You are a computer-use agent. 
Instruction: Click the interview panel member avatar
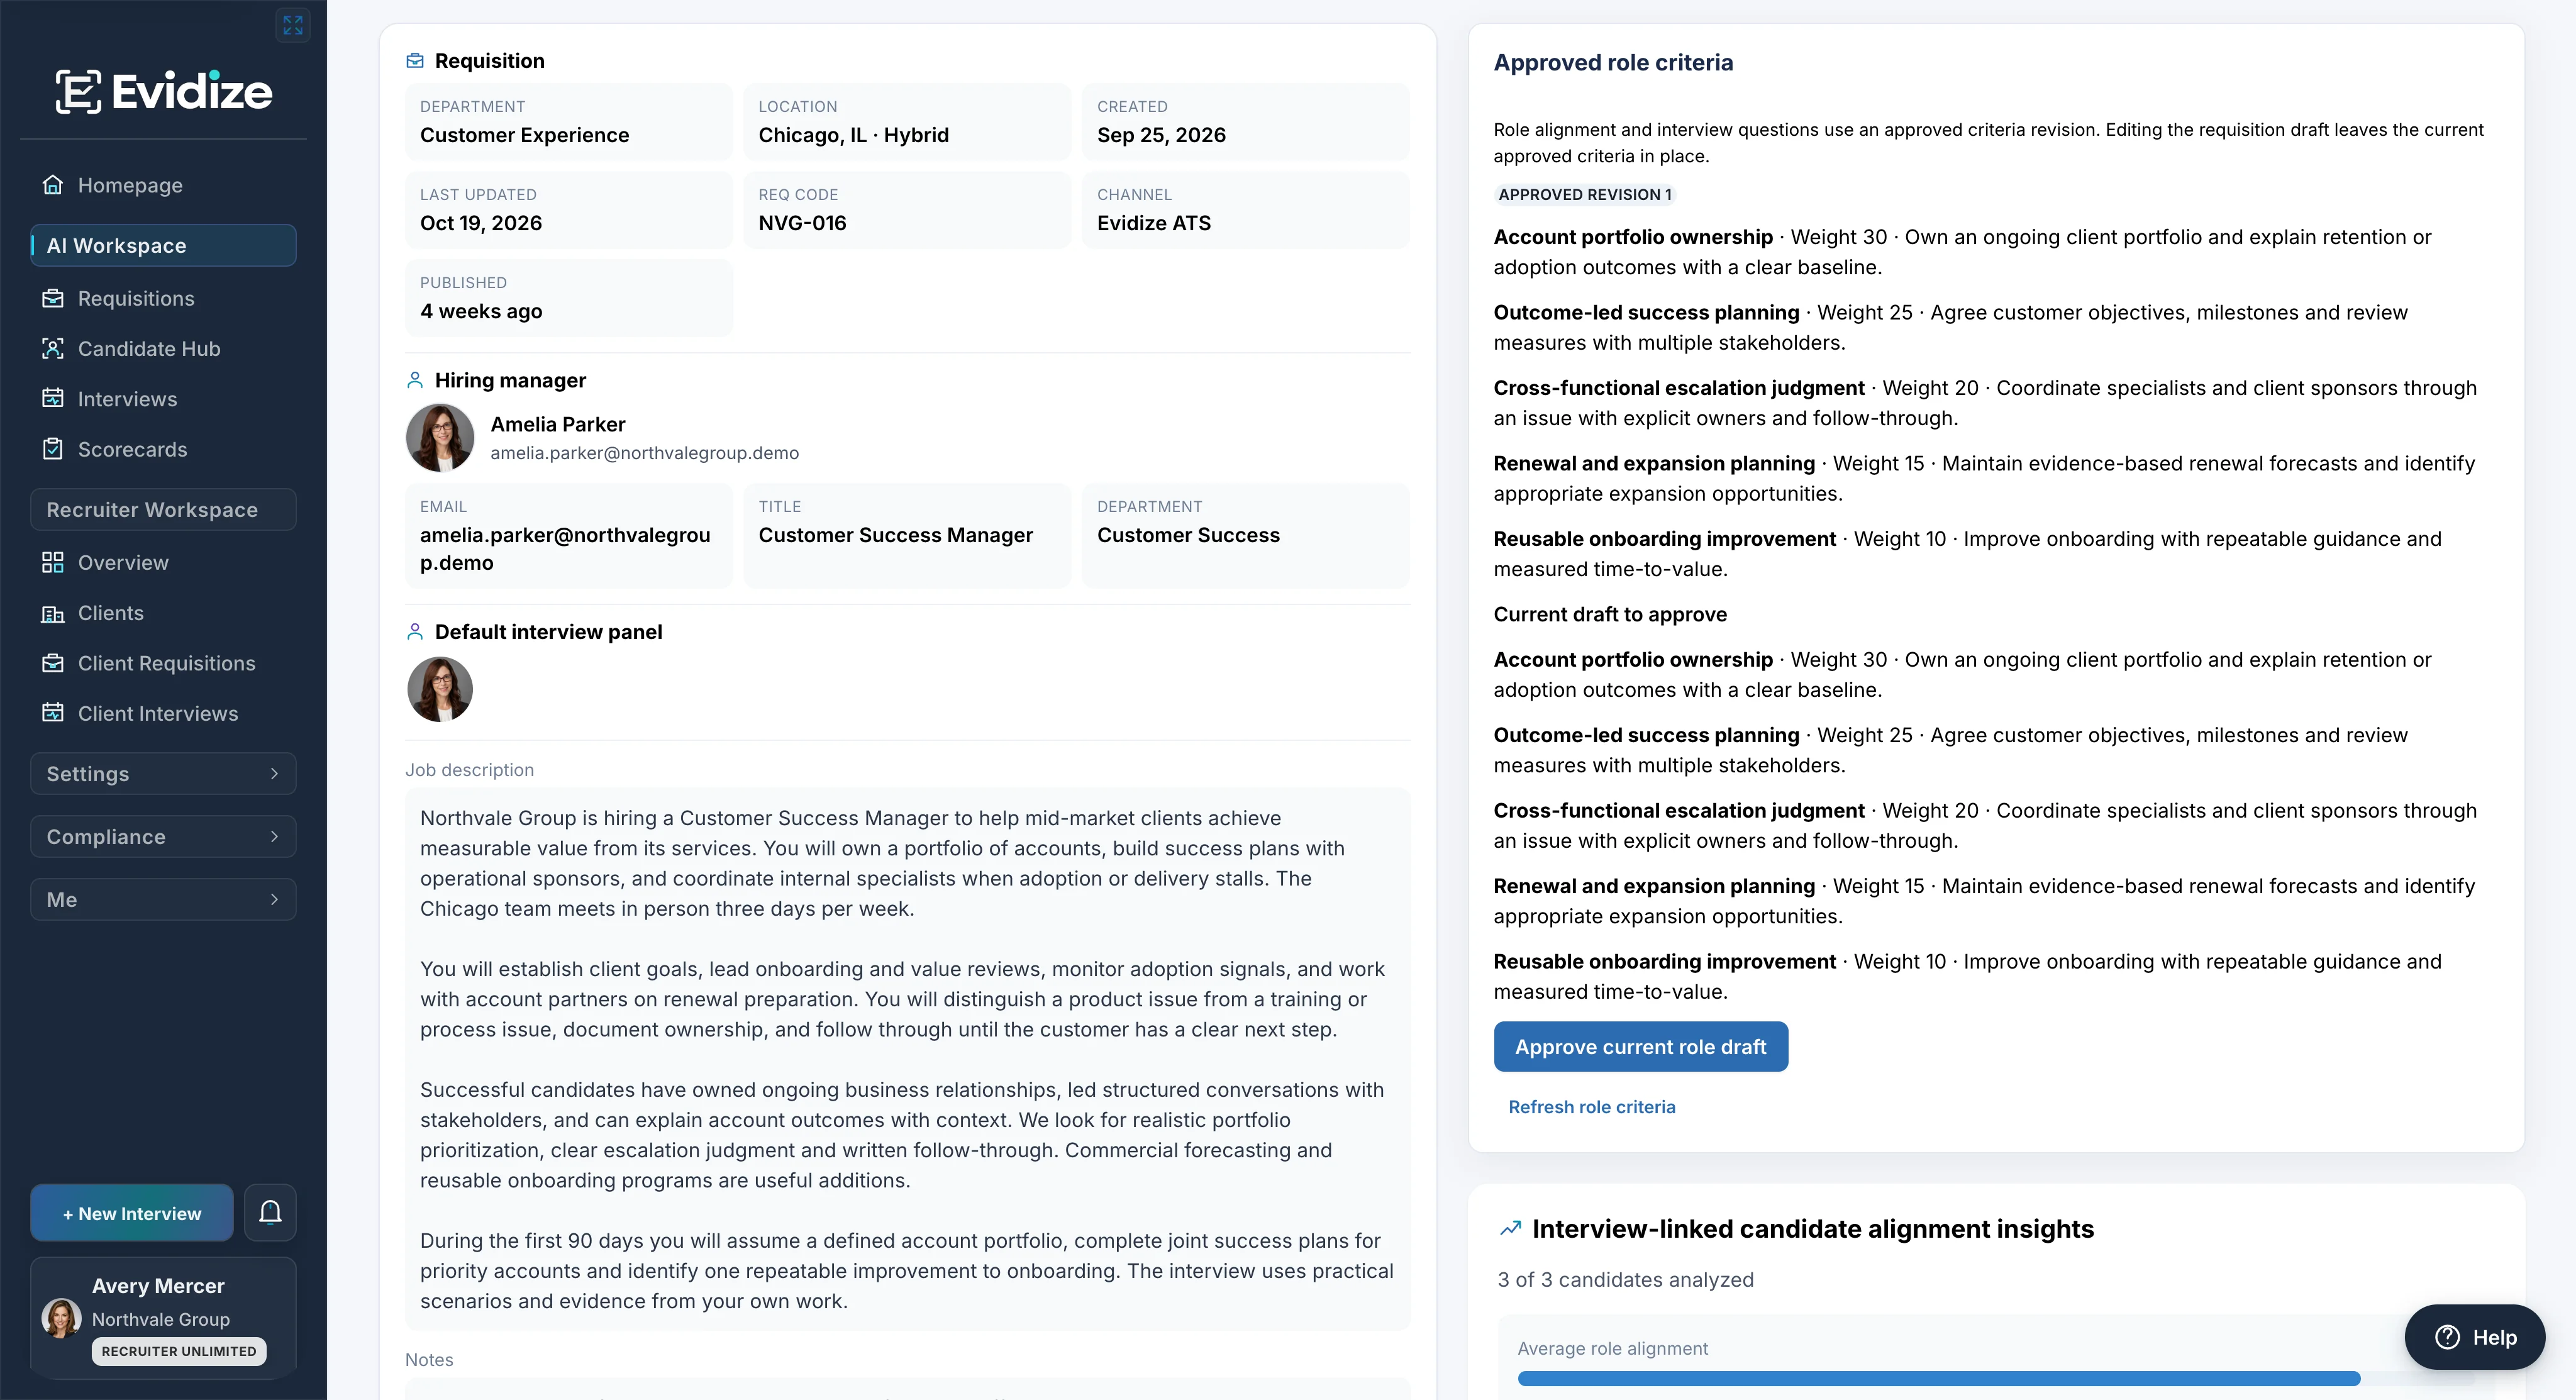point(440,688)
